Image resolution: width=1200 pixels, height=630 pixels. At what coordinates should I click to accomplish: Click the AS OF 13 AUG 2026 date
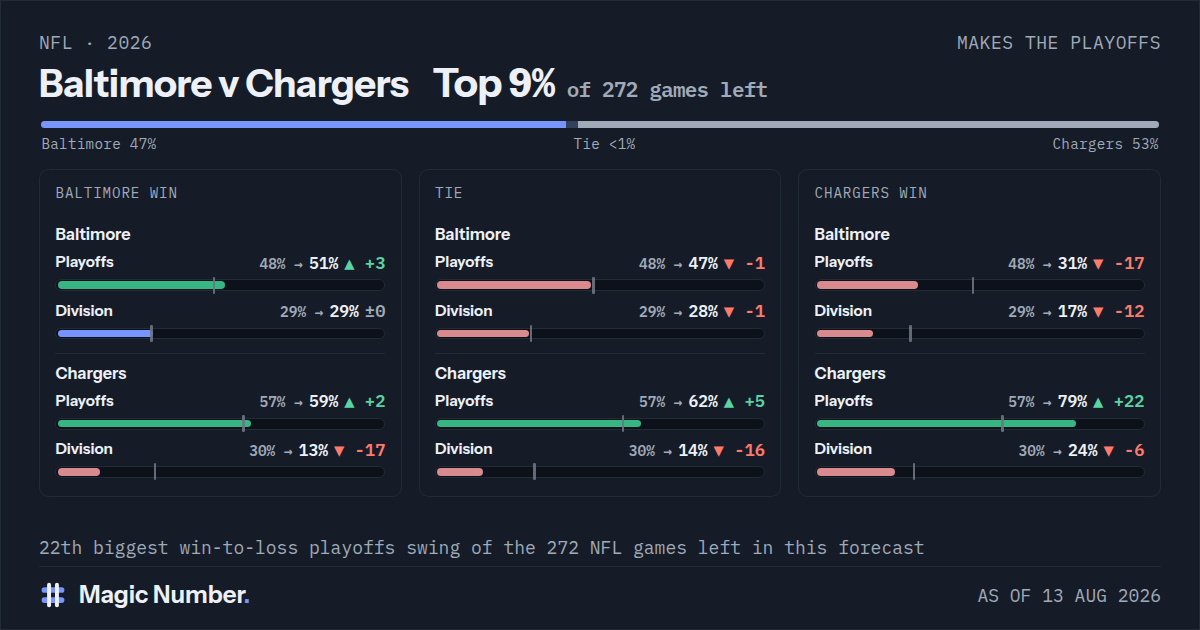click(1069, 596)
